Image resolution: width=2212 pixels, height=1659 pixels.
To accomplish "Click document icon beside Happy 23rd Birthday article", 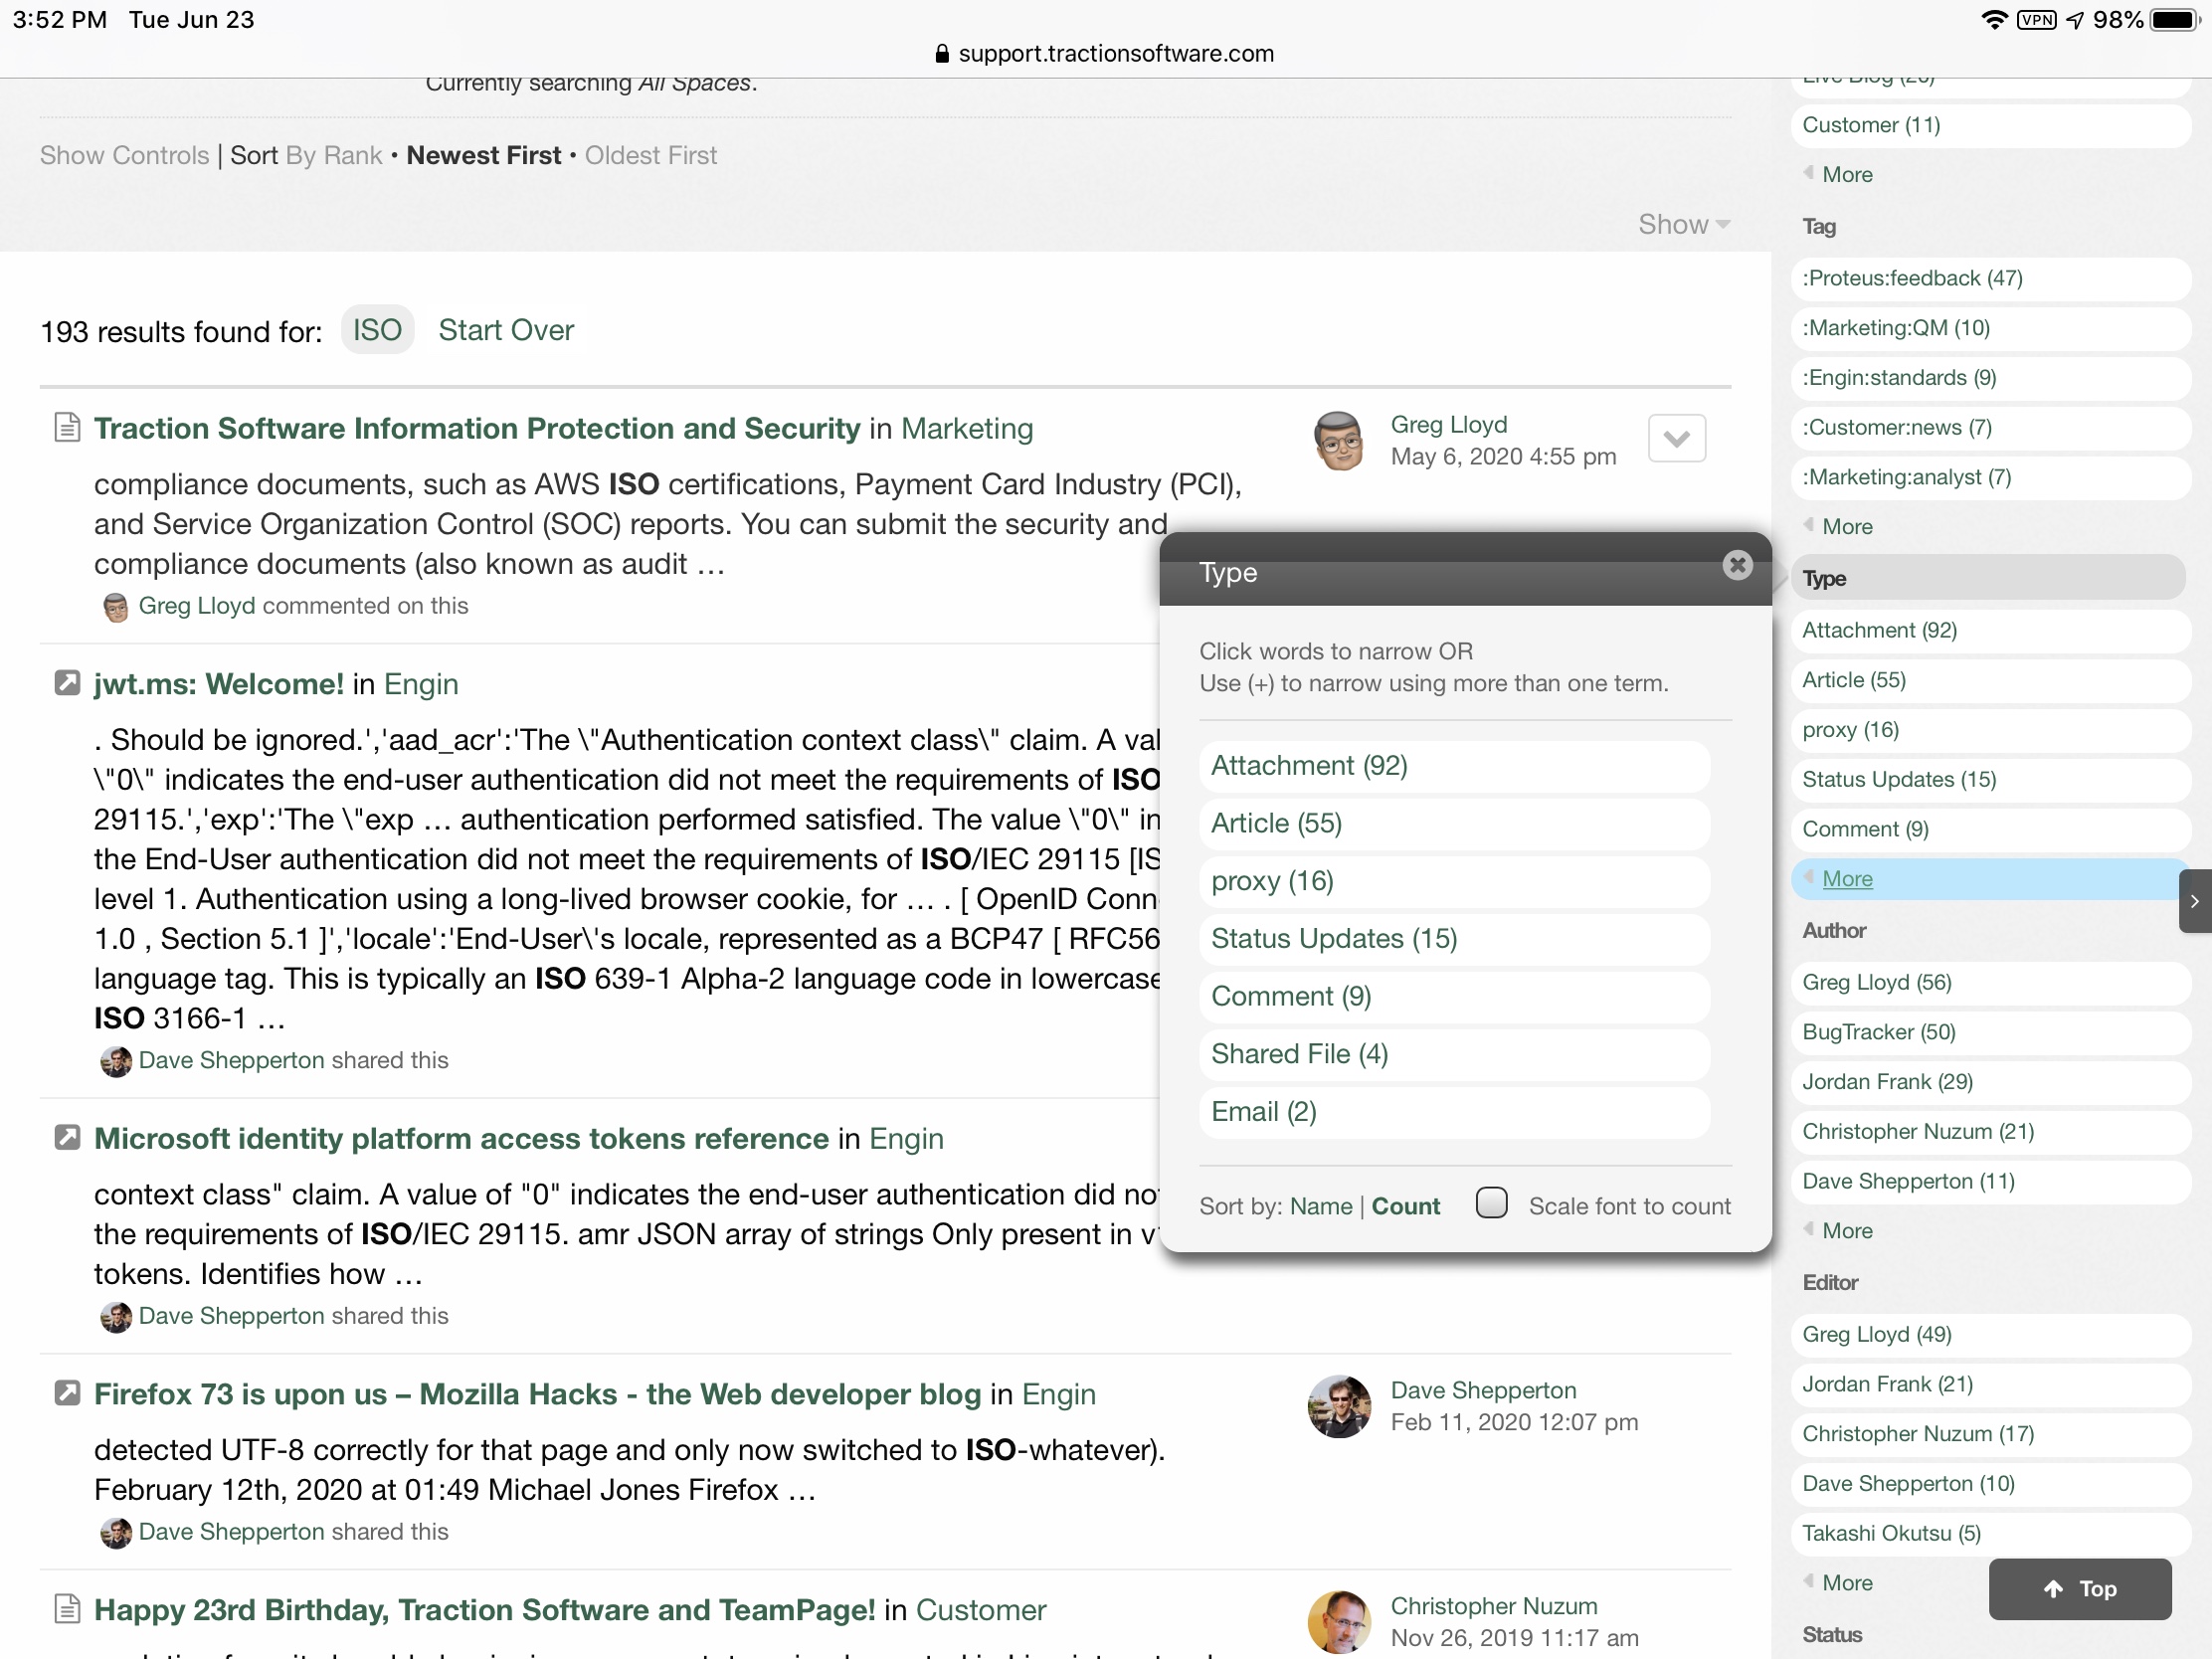I will 67,1609.
